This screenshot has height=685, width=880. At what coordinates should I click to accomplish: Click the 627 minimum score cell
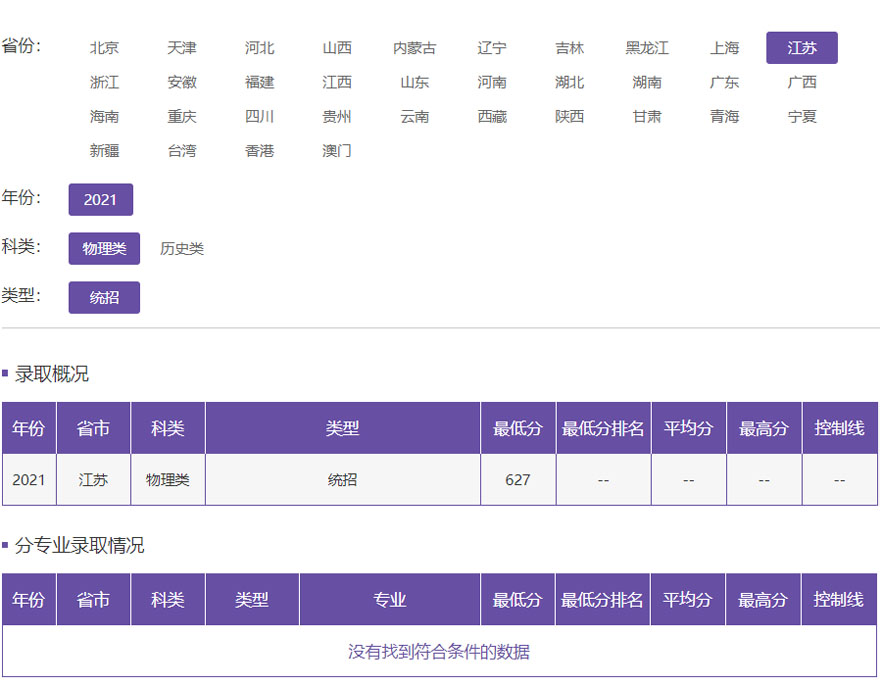[517, 480]
